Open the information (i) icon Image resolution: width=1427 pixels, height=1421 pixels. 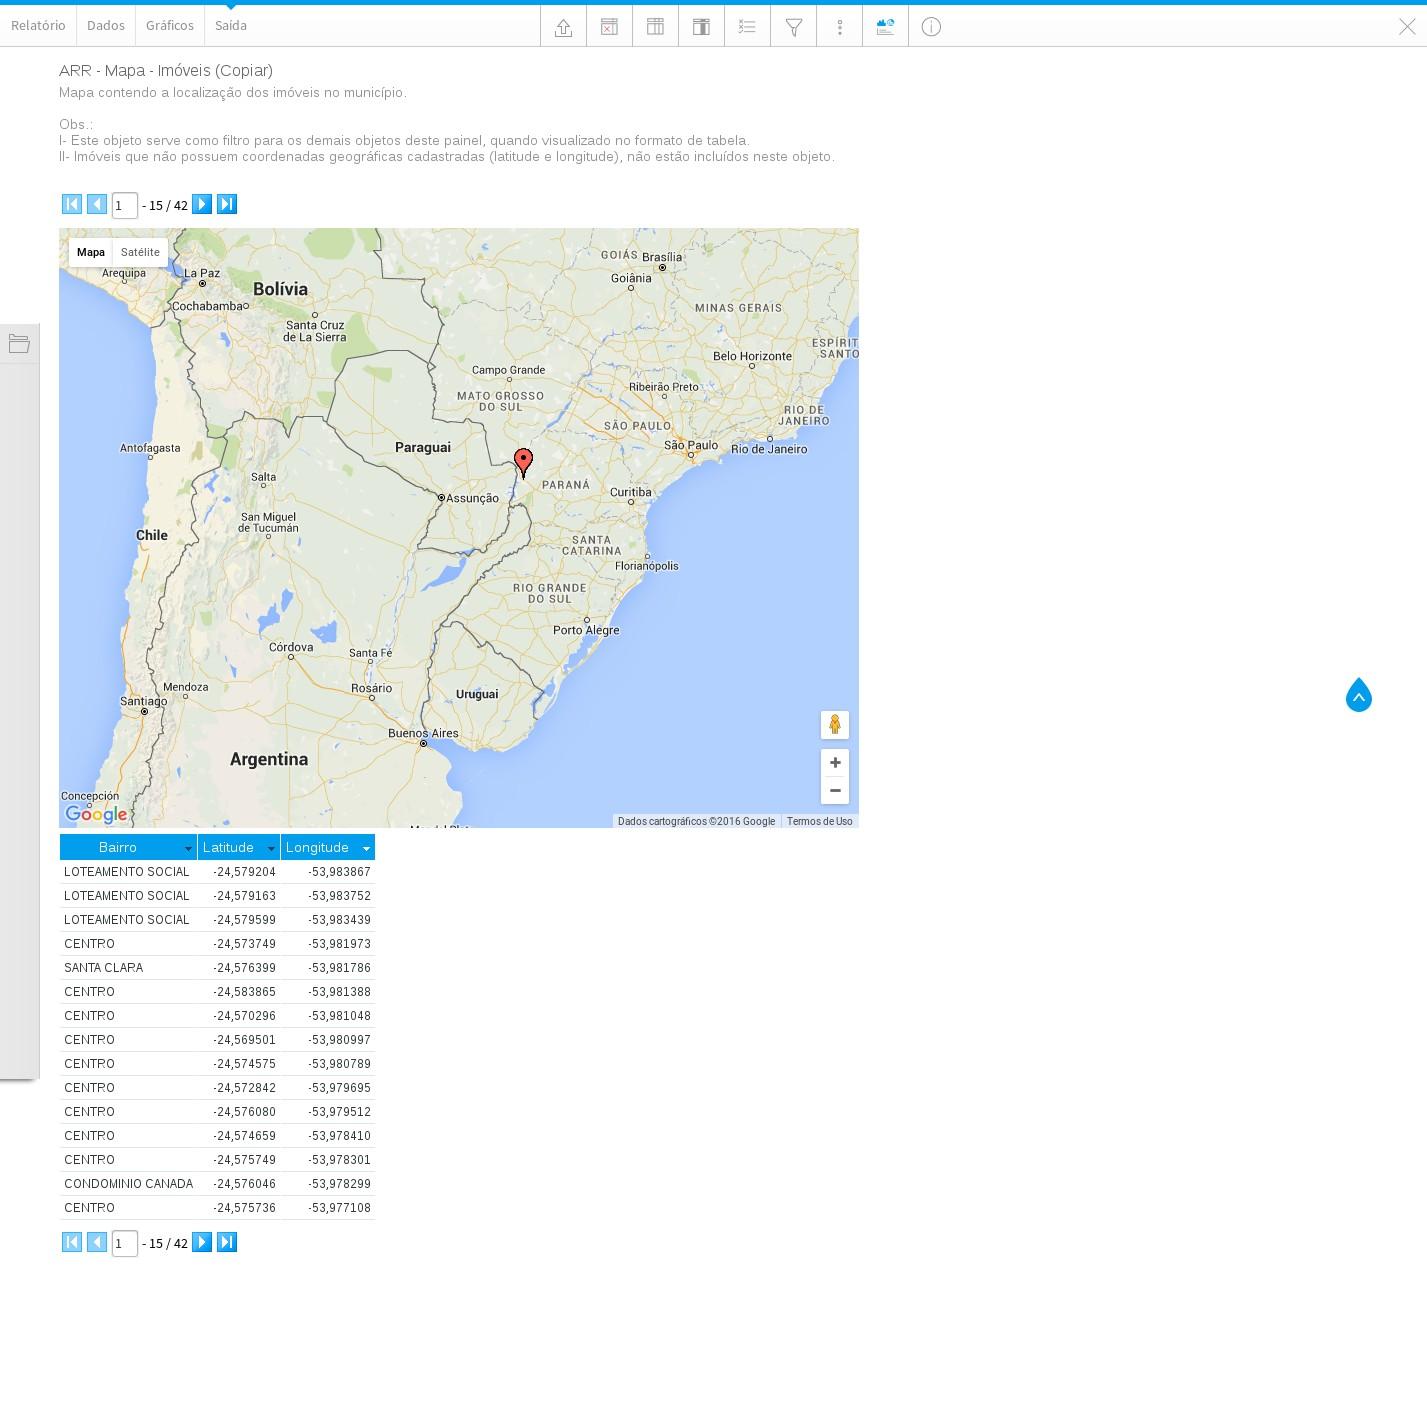pyautogui.click(x=931, y=27)
